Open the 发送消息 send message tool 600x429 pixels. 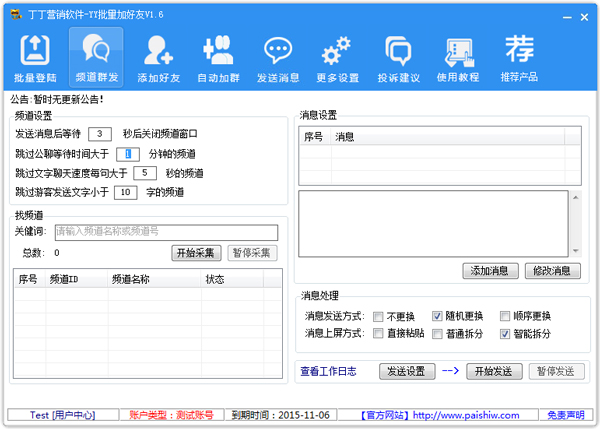point(278,58)
